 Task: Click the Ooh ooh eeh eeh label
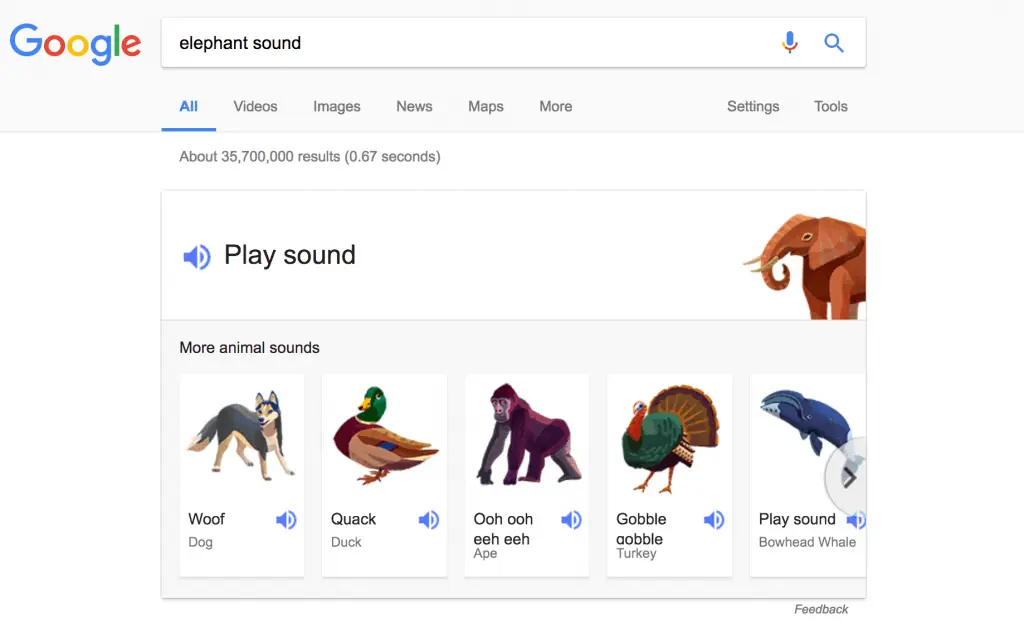click(x=503, y=529)
